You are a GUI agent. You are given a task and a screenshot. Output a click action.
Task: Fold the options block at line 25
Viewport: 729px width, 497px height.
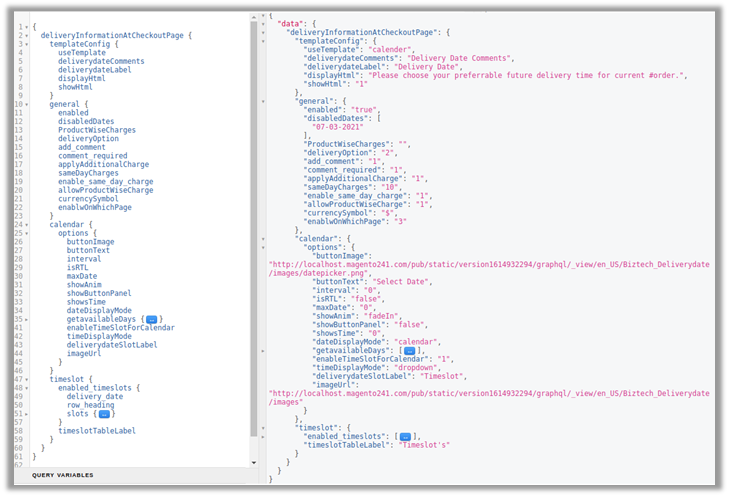pos(26,233)
